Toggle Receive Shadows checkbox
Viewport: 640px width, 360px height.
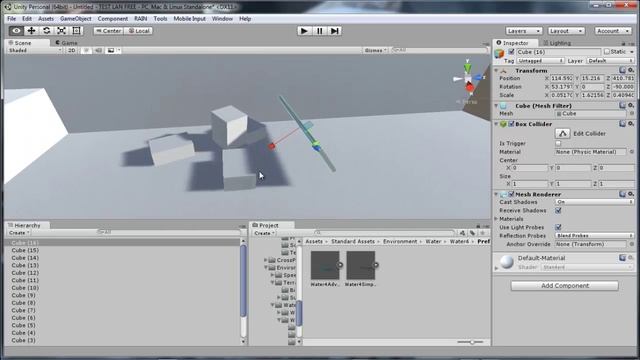tap(558, 211)
